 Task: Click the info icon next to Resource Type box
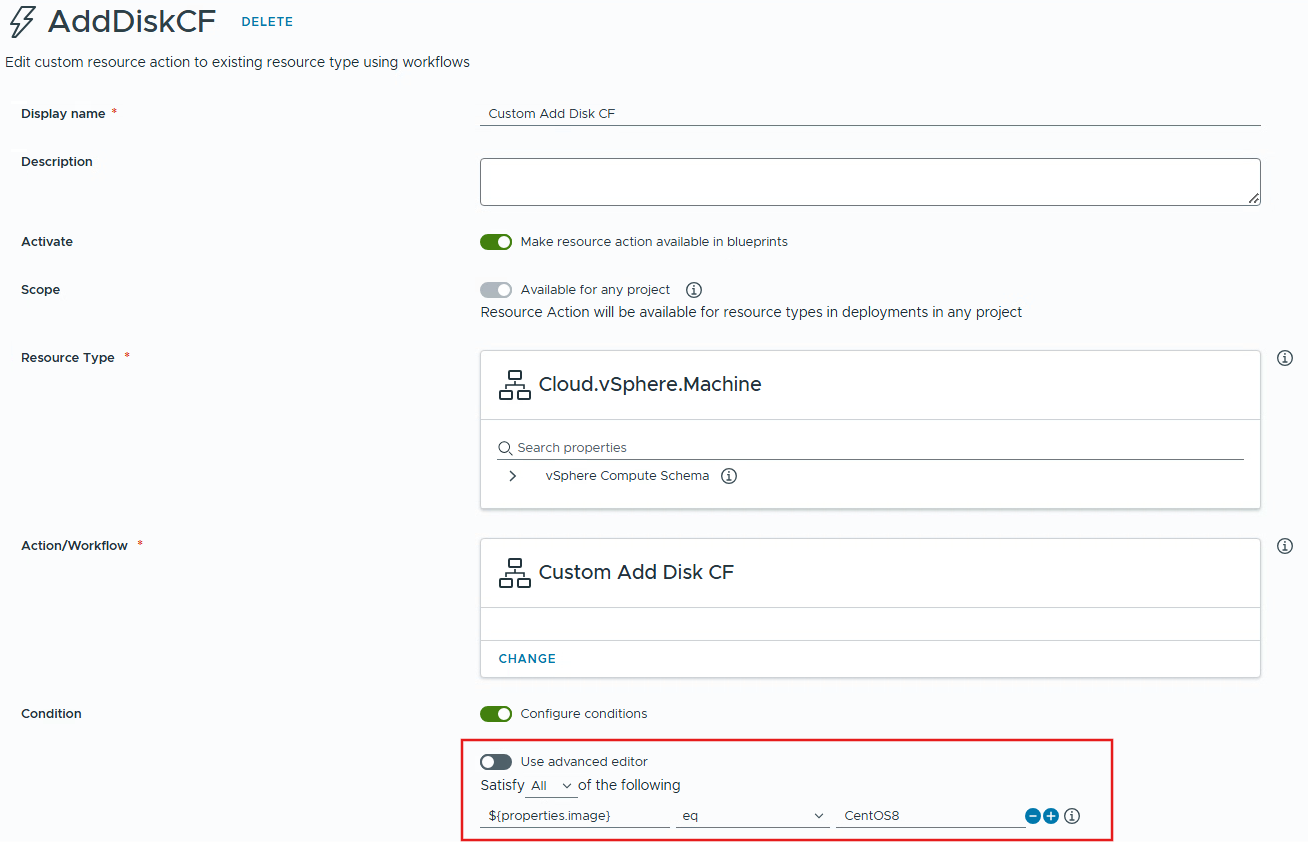(x=1285, y=358)
